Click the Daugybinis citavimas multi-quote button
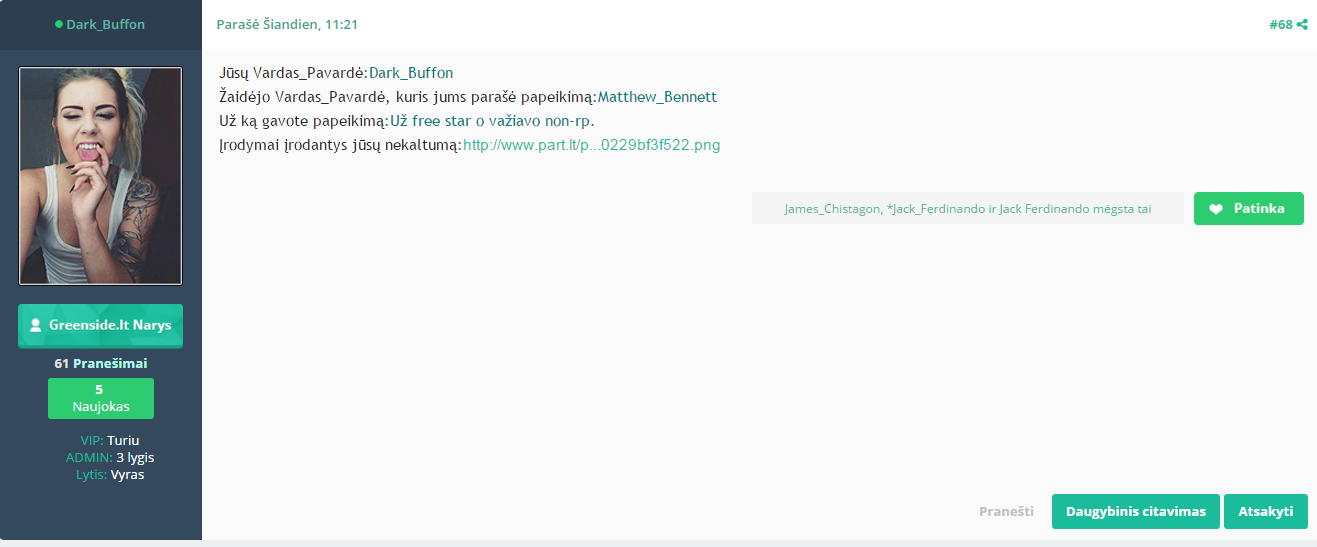1317x547 pixels. 1136,511
